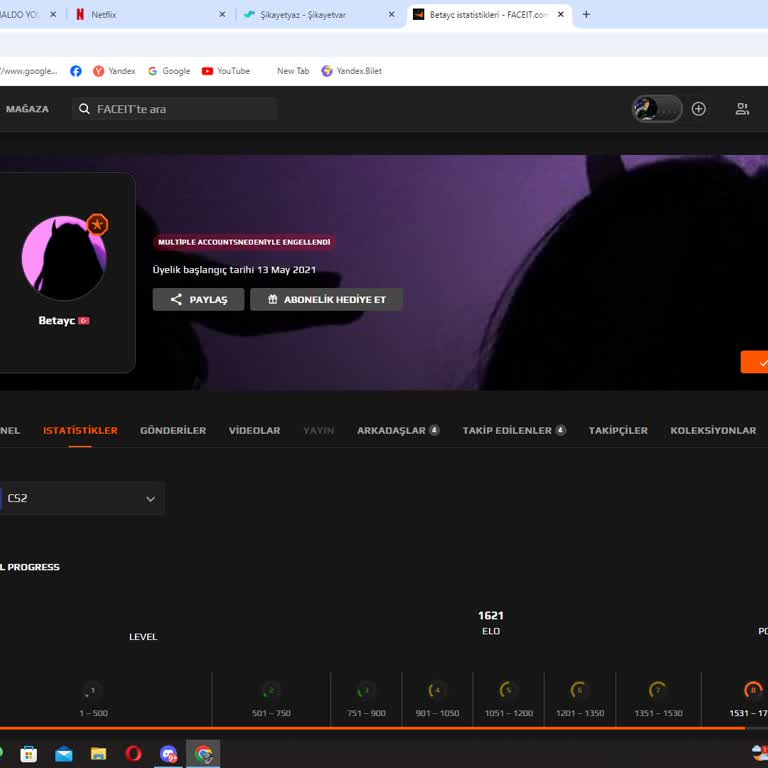Image resolution: width=768 pixels, height=768 pixels.
Task: Select level 7 icon above 1351 – 1530
Action: (x=657, y=691)
